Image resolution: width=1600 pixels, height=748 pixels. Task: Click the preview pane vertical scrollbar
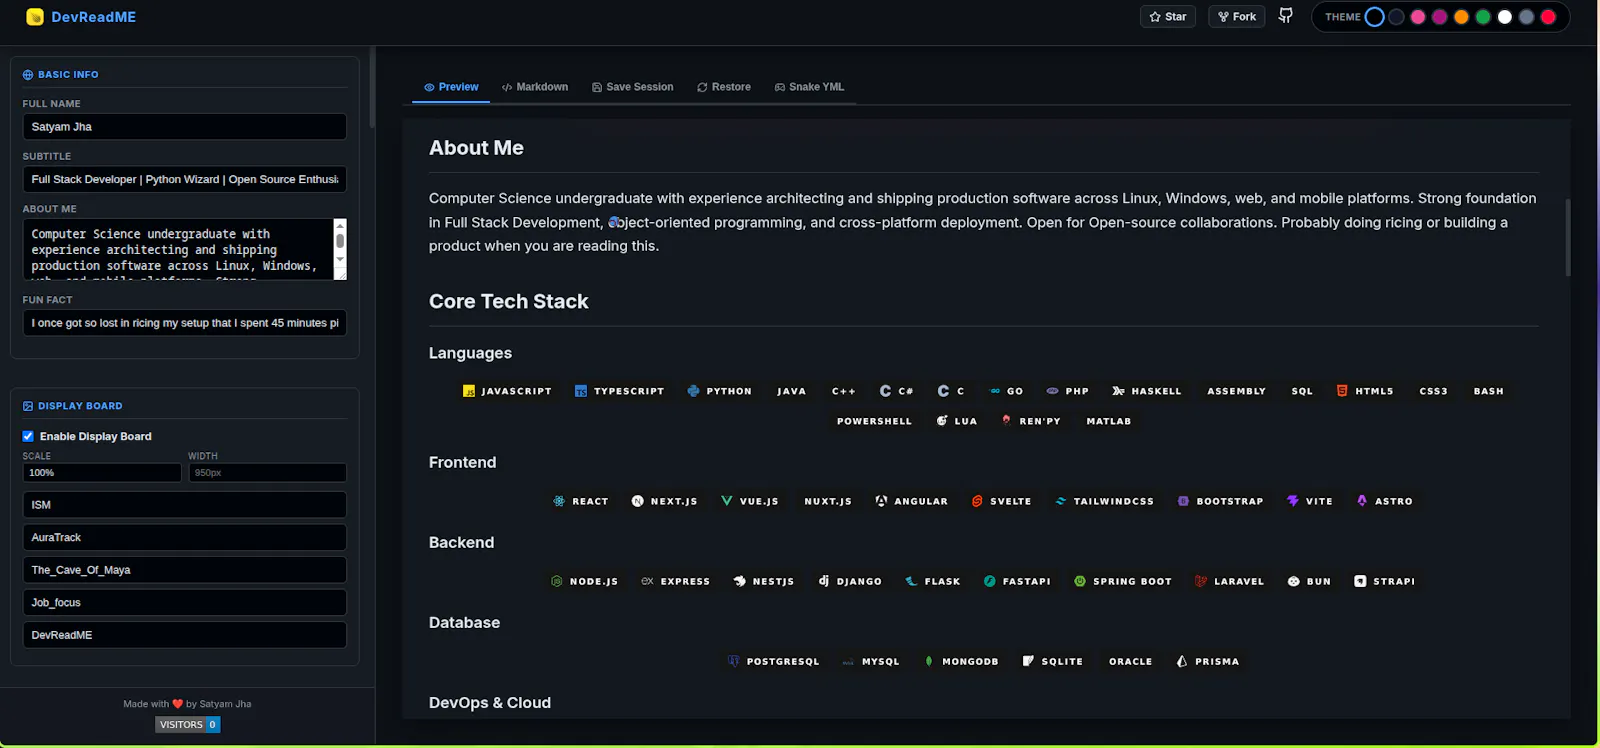click(1567, 237)
